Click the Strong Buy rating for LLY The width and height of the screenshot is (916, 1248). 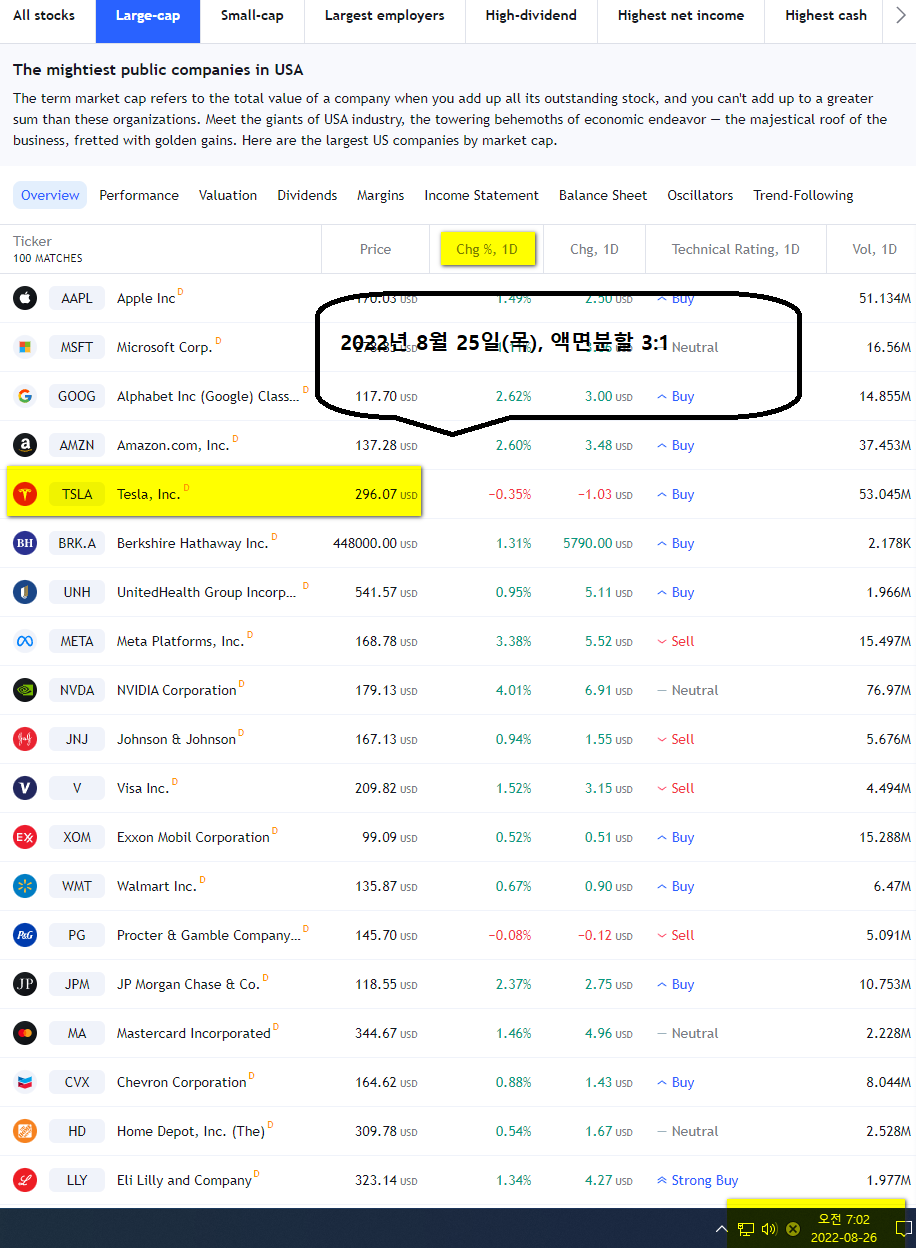pyautogui.click(x=697, y=1180)
